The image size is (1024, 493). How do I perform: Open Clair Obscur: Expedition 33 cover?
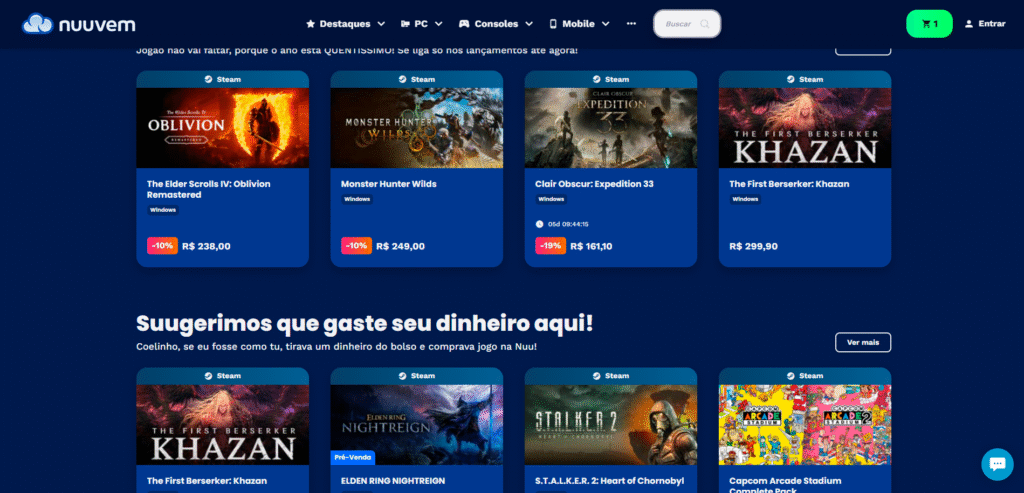[611, 128]
